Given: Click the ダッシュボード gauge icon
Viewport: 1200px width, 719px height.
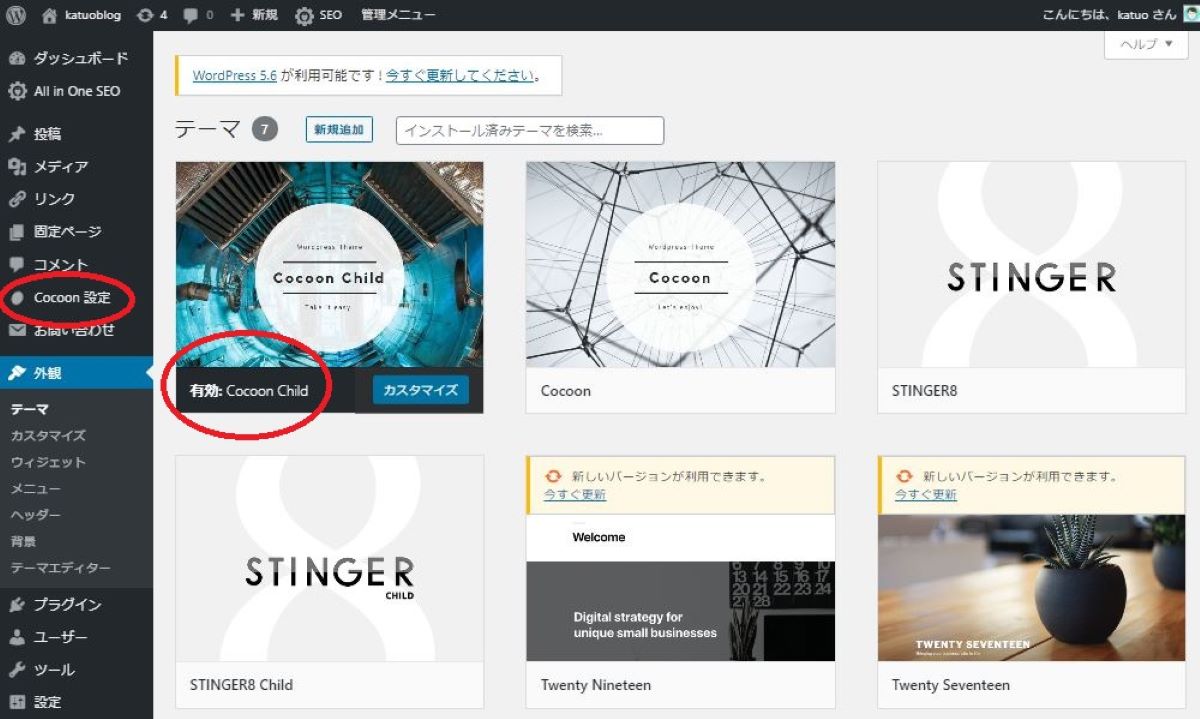Looking at the screenshot, I should [17, 58].
